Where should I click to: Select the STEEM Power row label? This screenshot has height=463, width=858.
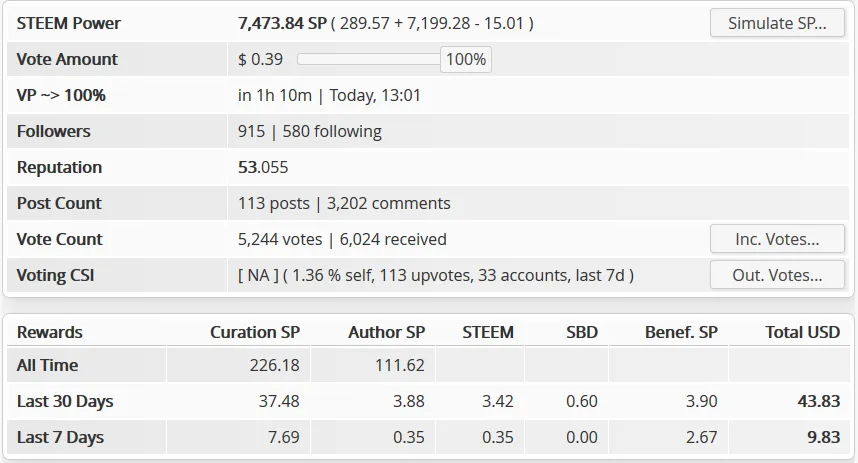pos(69,23)
